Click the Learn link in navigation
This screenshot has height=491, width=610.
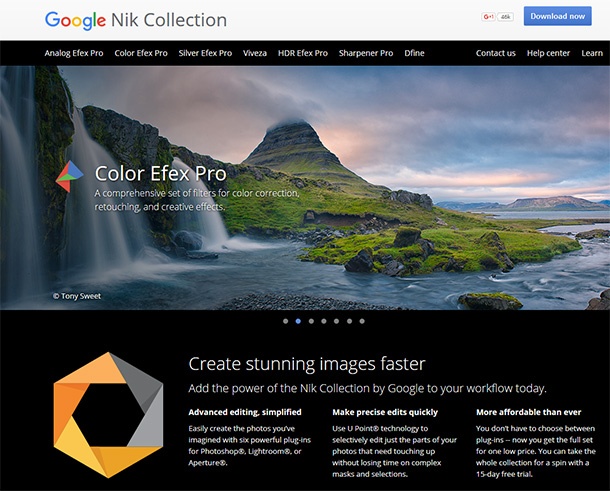pos(592,53)
